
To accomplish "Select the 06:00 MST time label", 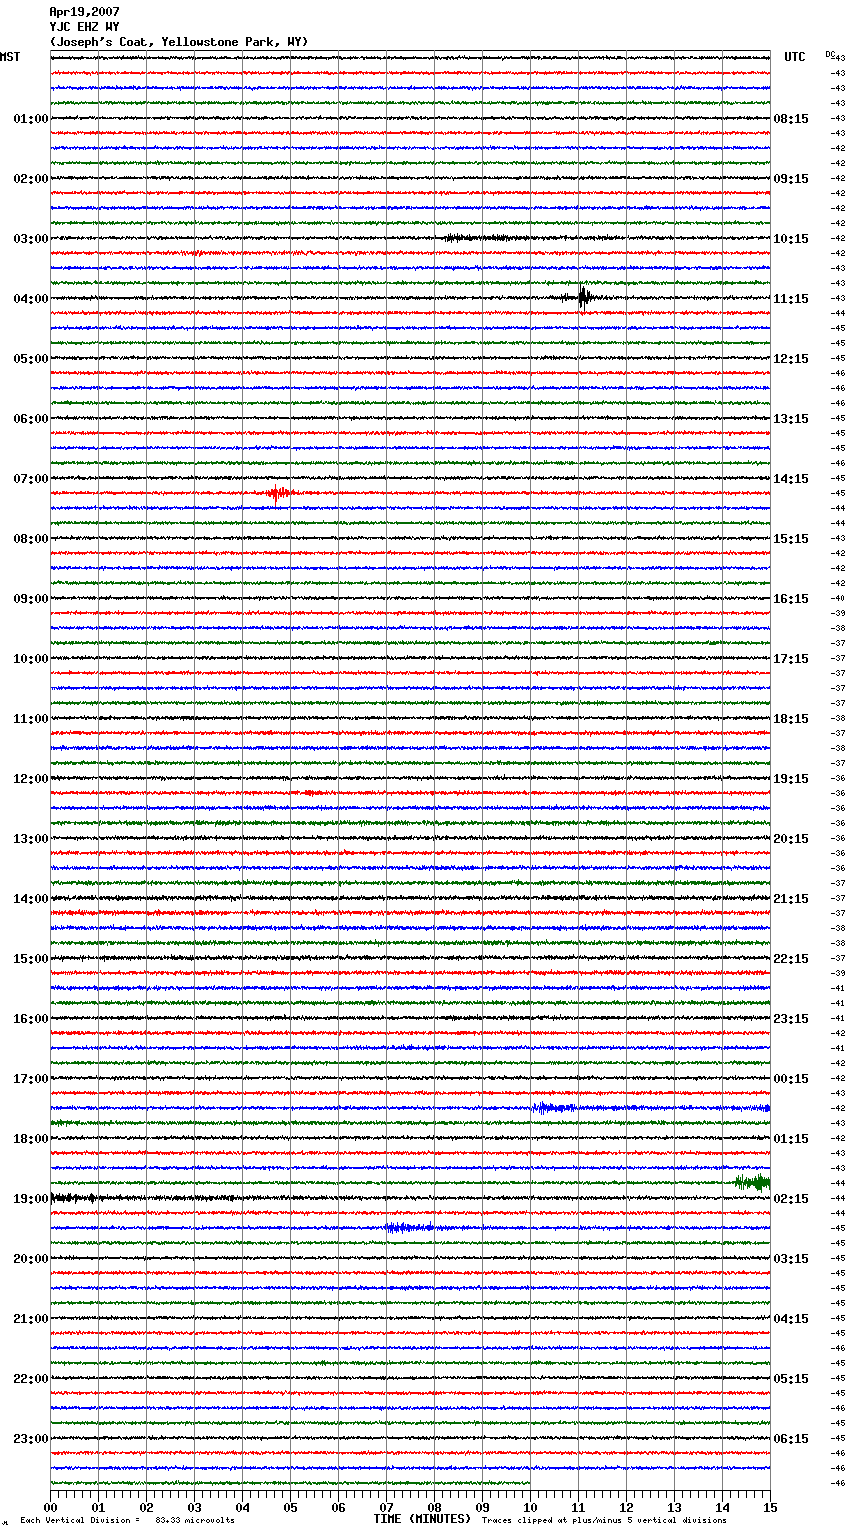I will (x=31, y=419).
